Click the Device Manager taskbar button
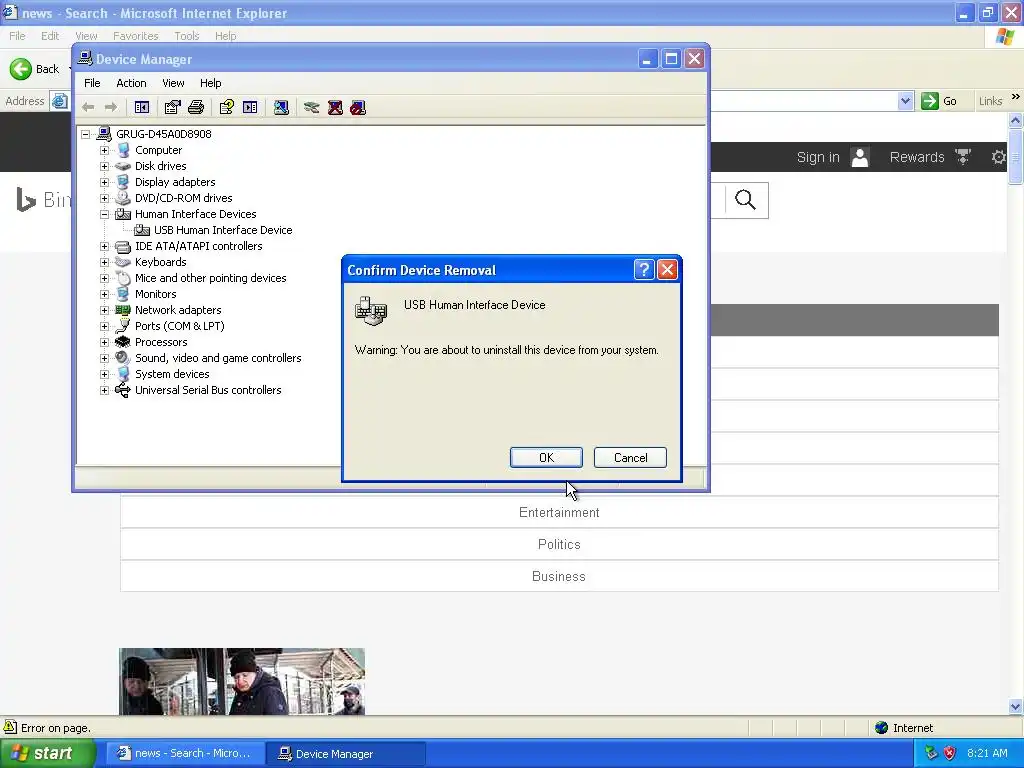Viewport: 1024px width, 768px height. tap(346, 754)
